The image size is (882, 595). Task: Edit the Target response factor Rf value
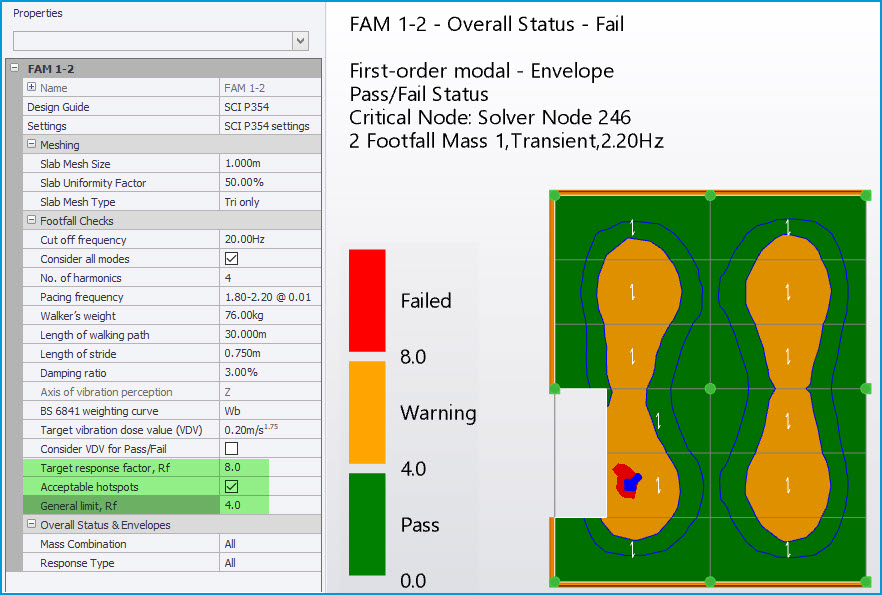270,468
